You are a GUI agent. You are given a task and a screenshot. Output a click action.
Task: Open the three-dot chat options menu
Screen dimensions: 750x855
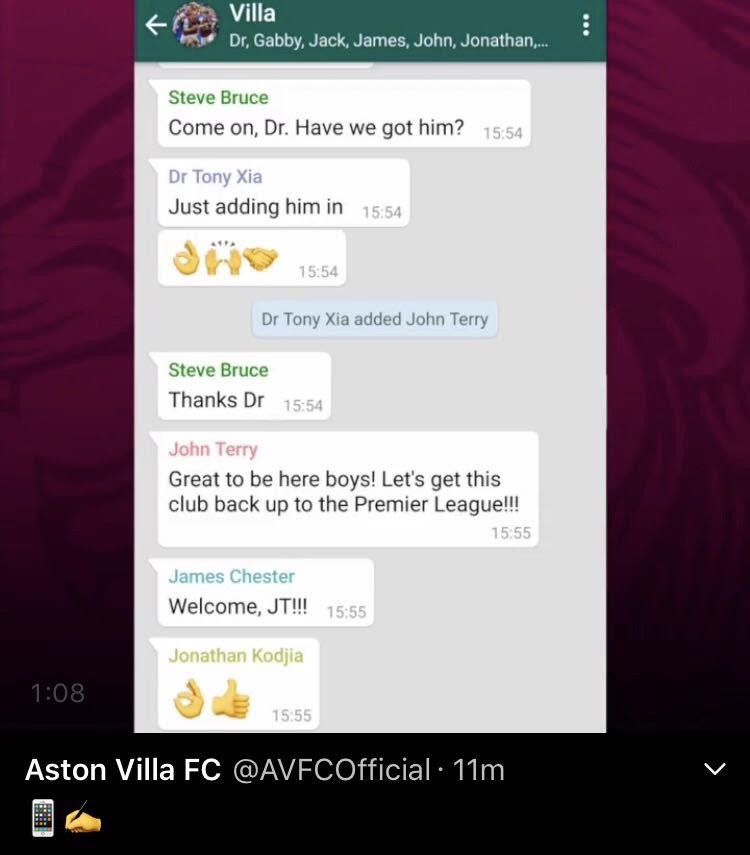pyautogui.click(x=586, y=25)
